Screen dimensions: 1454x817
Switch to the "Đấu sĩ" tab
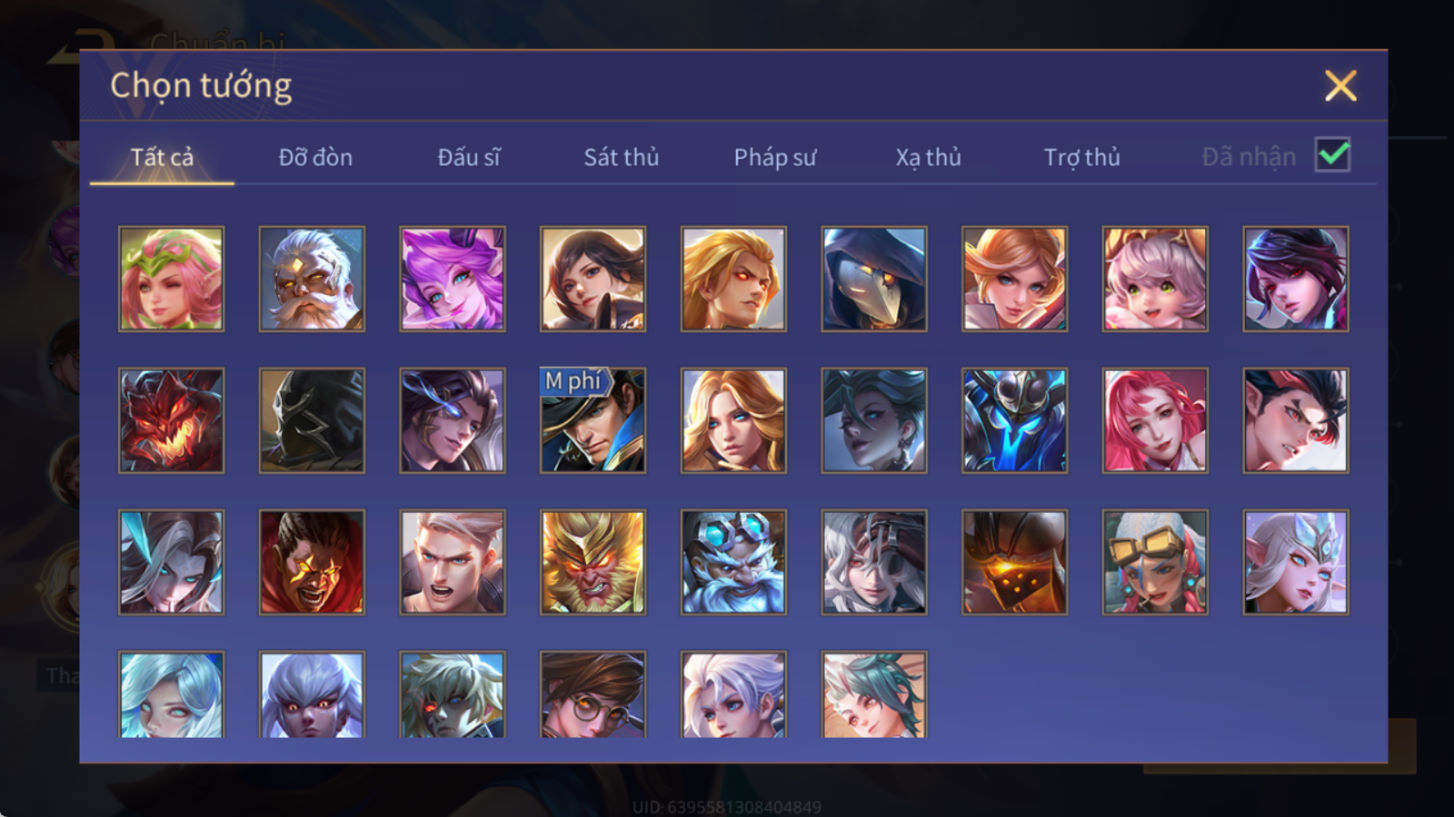click(468, 157)
